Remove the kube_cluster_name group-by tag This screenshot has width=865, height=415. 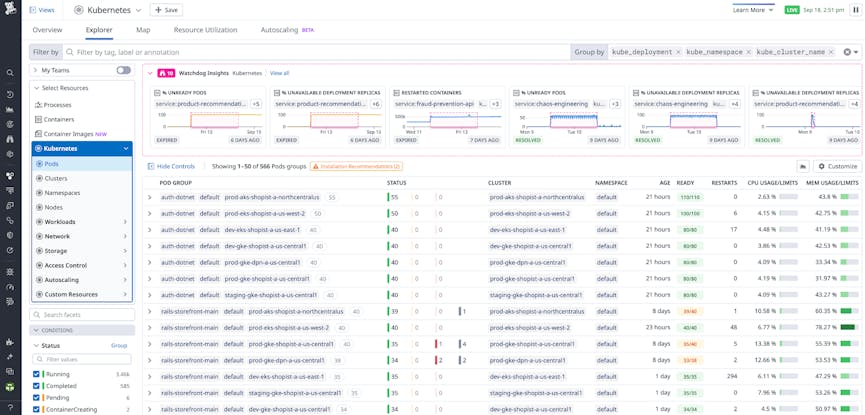[831, 52]
